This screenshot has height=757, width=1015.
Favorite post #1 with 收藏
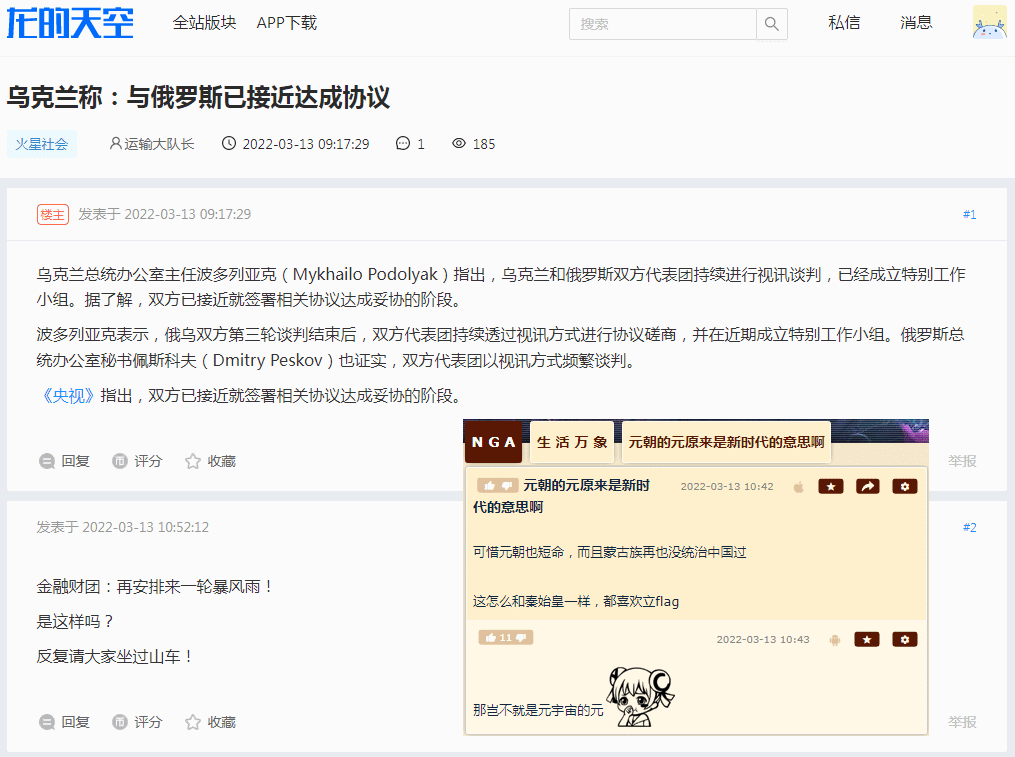pyautogui.click(x=210, y=461)
